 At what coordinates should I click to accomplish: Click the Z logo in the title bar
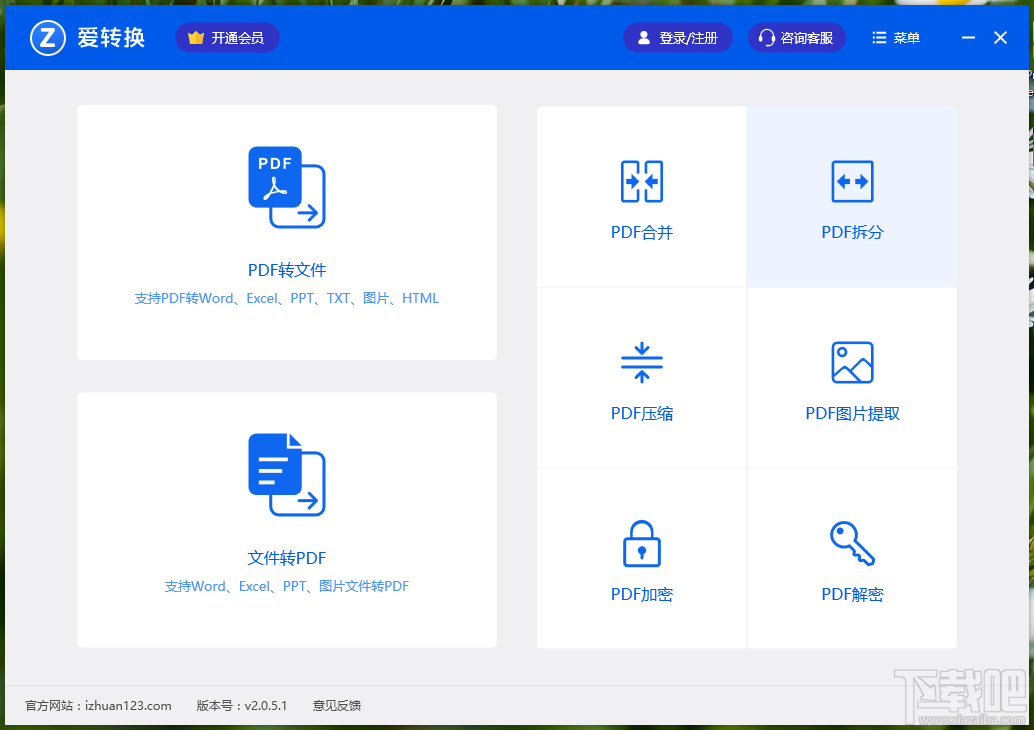(46, 37)
